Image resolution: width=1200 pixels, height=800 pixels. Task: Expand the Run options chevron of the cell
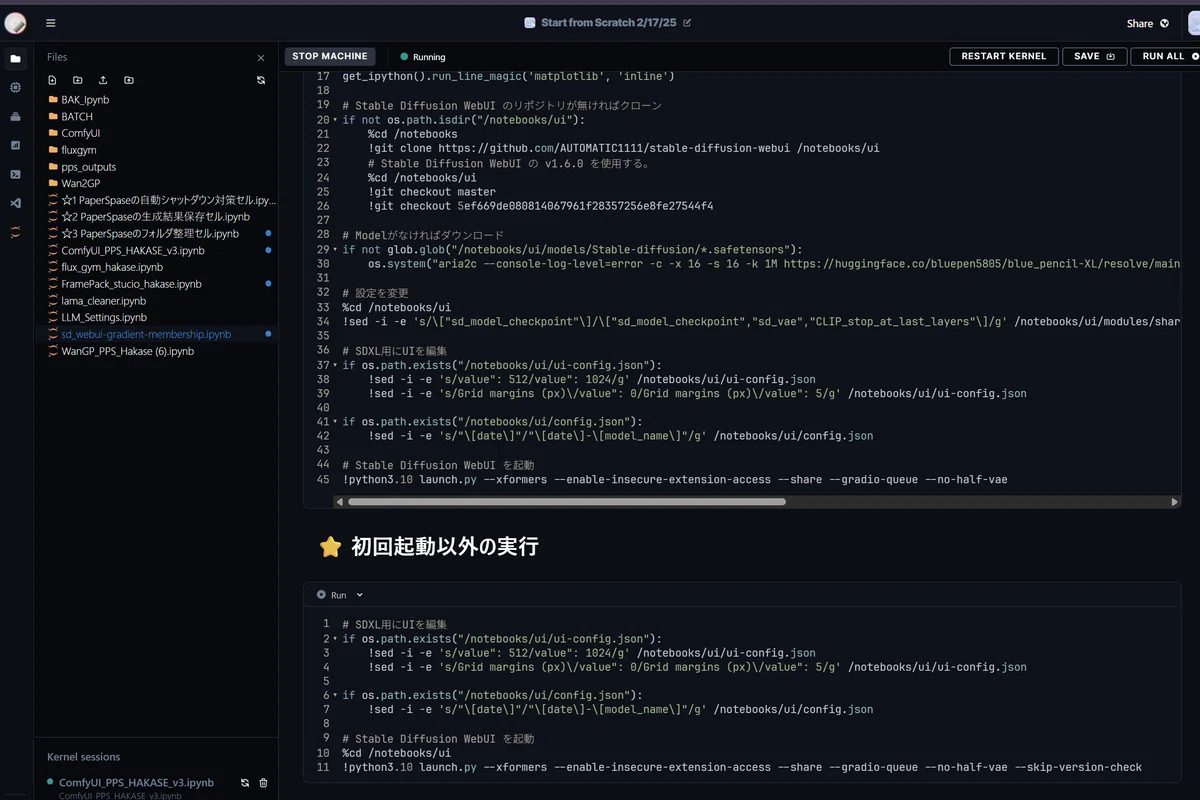[x=360, y=595]
